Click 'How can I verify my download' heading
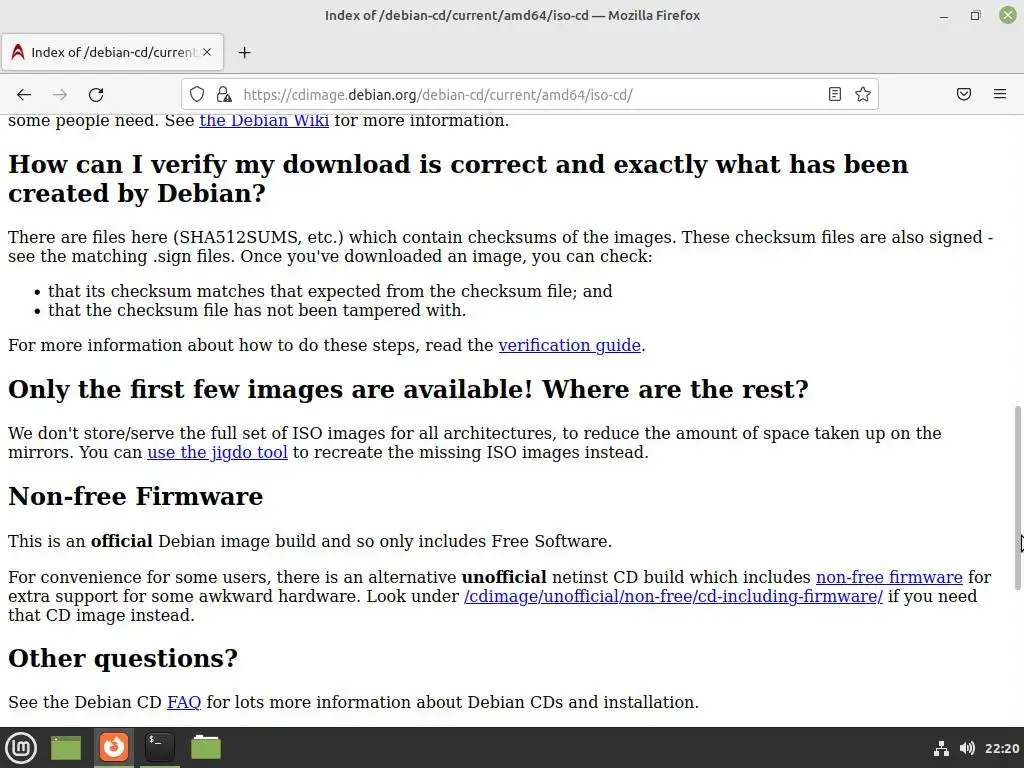1024x768 pixels. (458, 178)
